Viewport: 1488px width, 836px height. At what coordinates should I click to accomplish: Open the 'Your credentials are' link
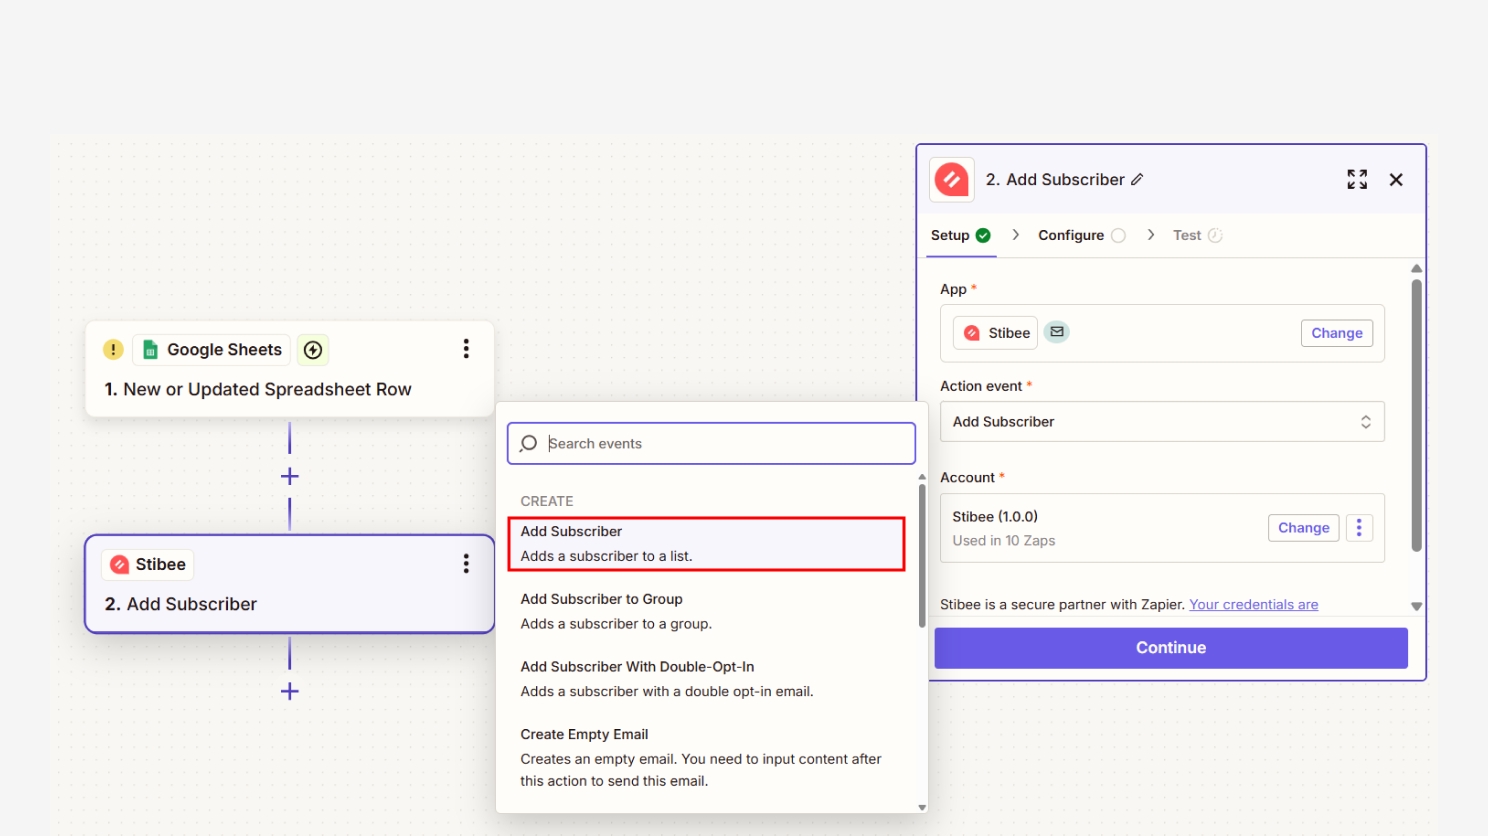tap(1253, 605)
